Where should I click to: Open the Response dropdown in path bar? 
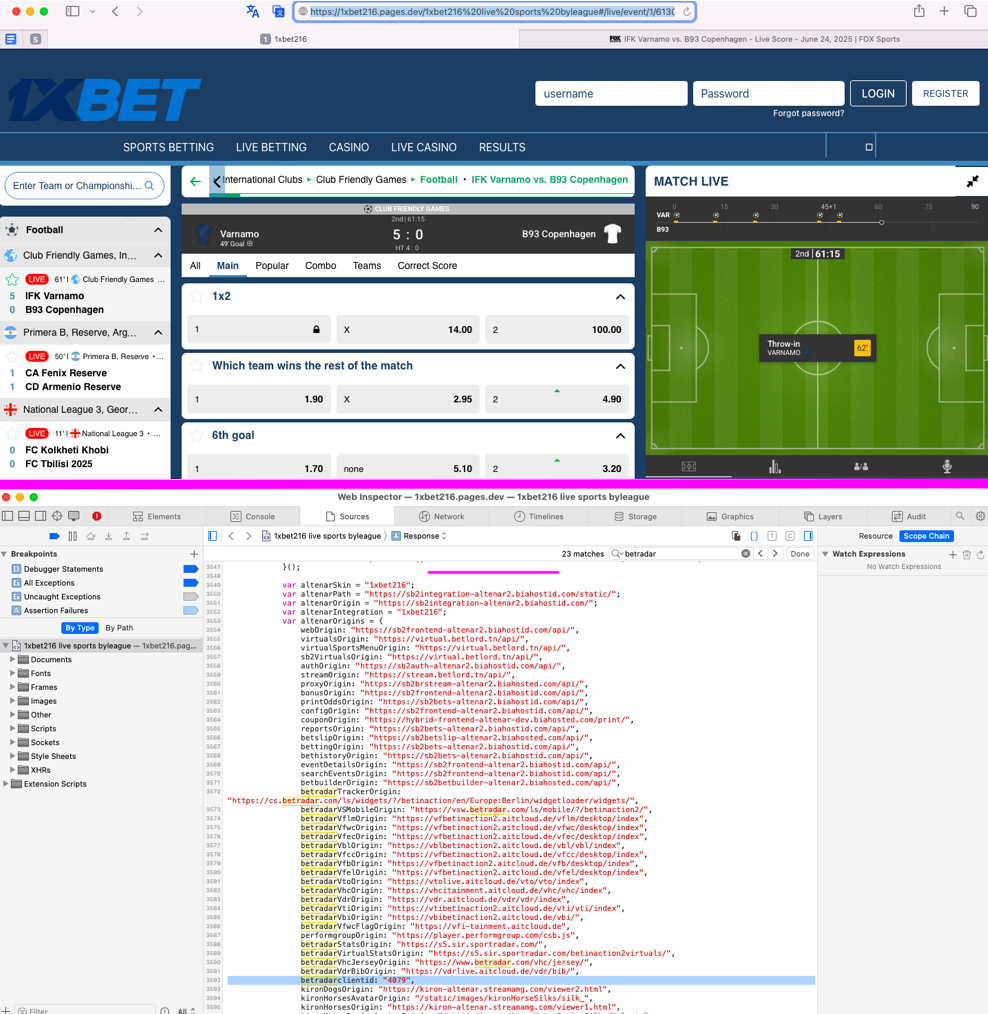tap(420, 536)
